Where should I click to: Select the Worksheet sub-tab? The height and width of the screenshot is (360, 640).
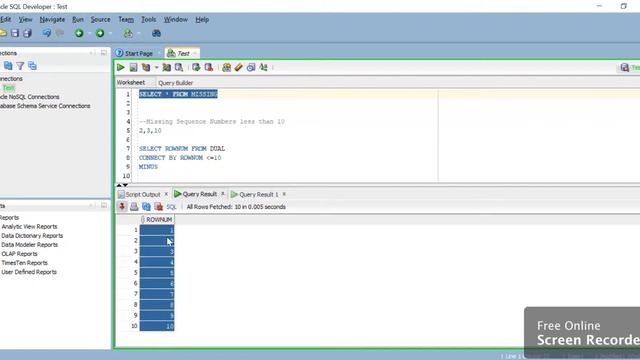coord(131,82)
